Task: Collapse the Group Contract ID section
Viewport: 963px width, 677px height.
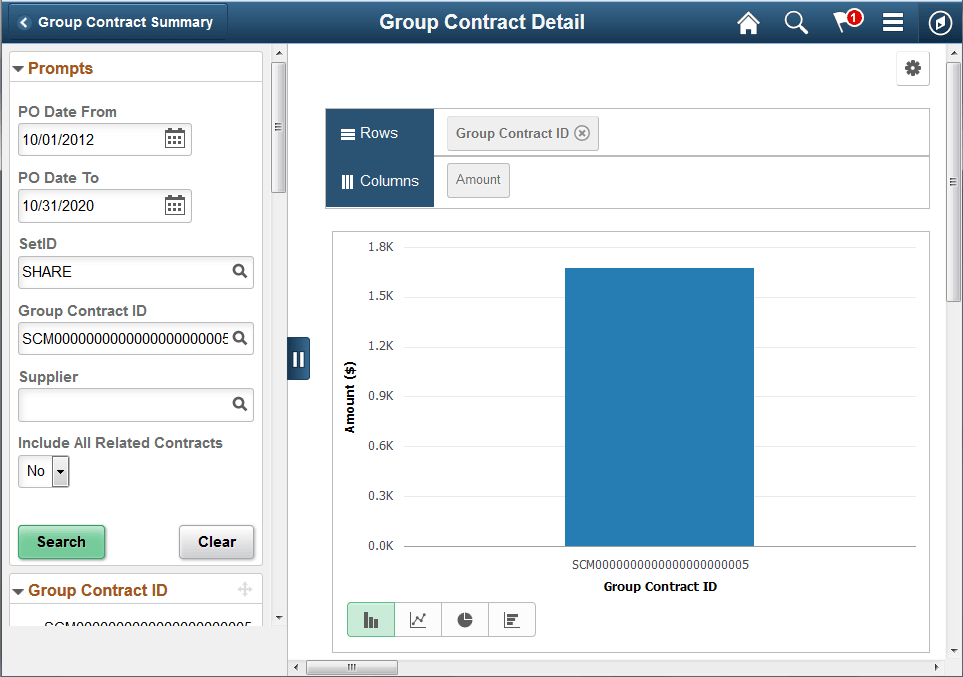Action: (18, 590)
